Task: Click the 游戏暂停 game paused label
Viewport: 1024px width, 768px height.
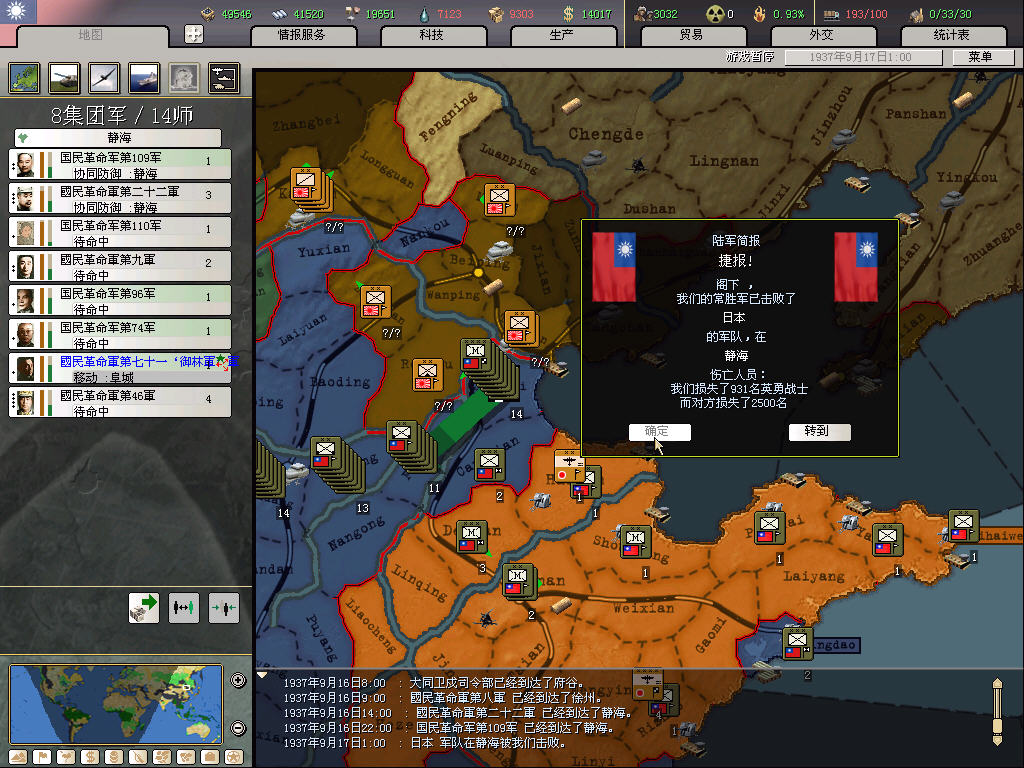Action: click(x=750, y=57)
